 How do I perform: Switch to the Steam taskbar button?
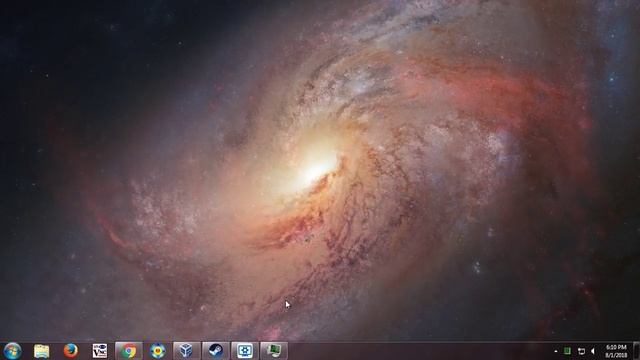tap(216, 351)
